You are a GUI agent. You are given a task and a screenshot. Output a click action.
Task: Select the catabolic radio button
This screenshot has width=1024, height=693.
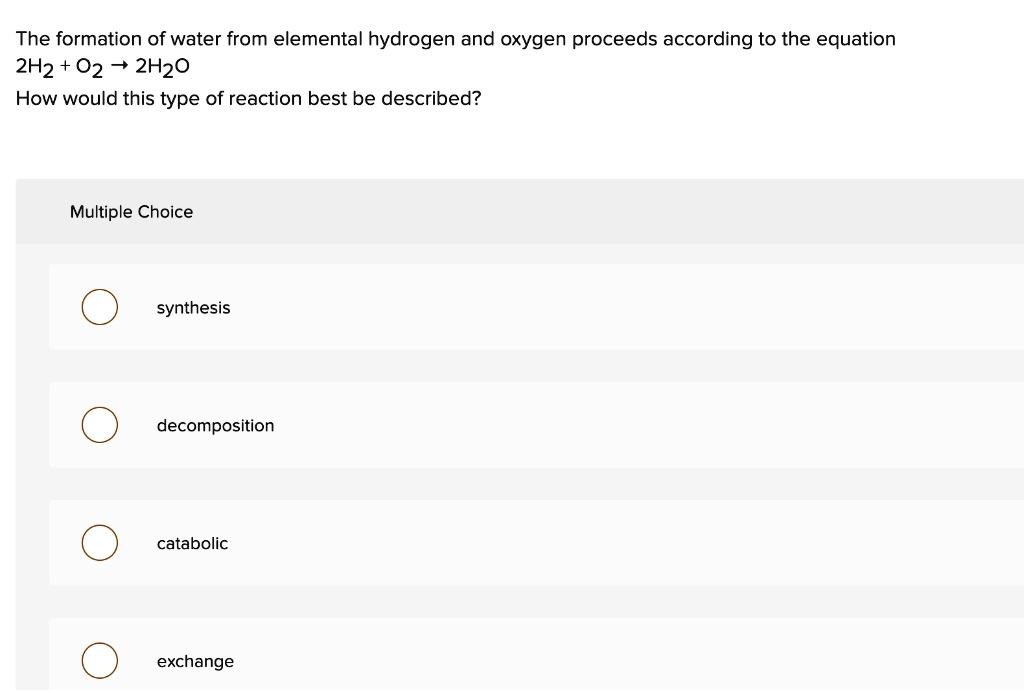pos(99,543)
